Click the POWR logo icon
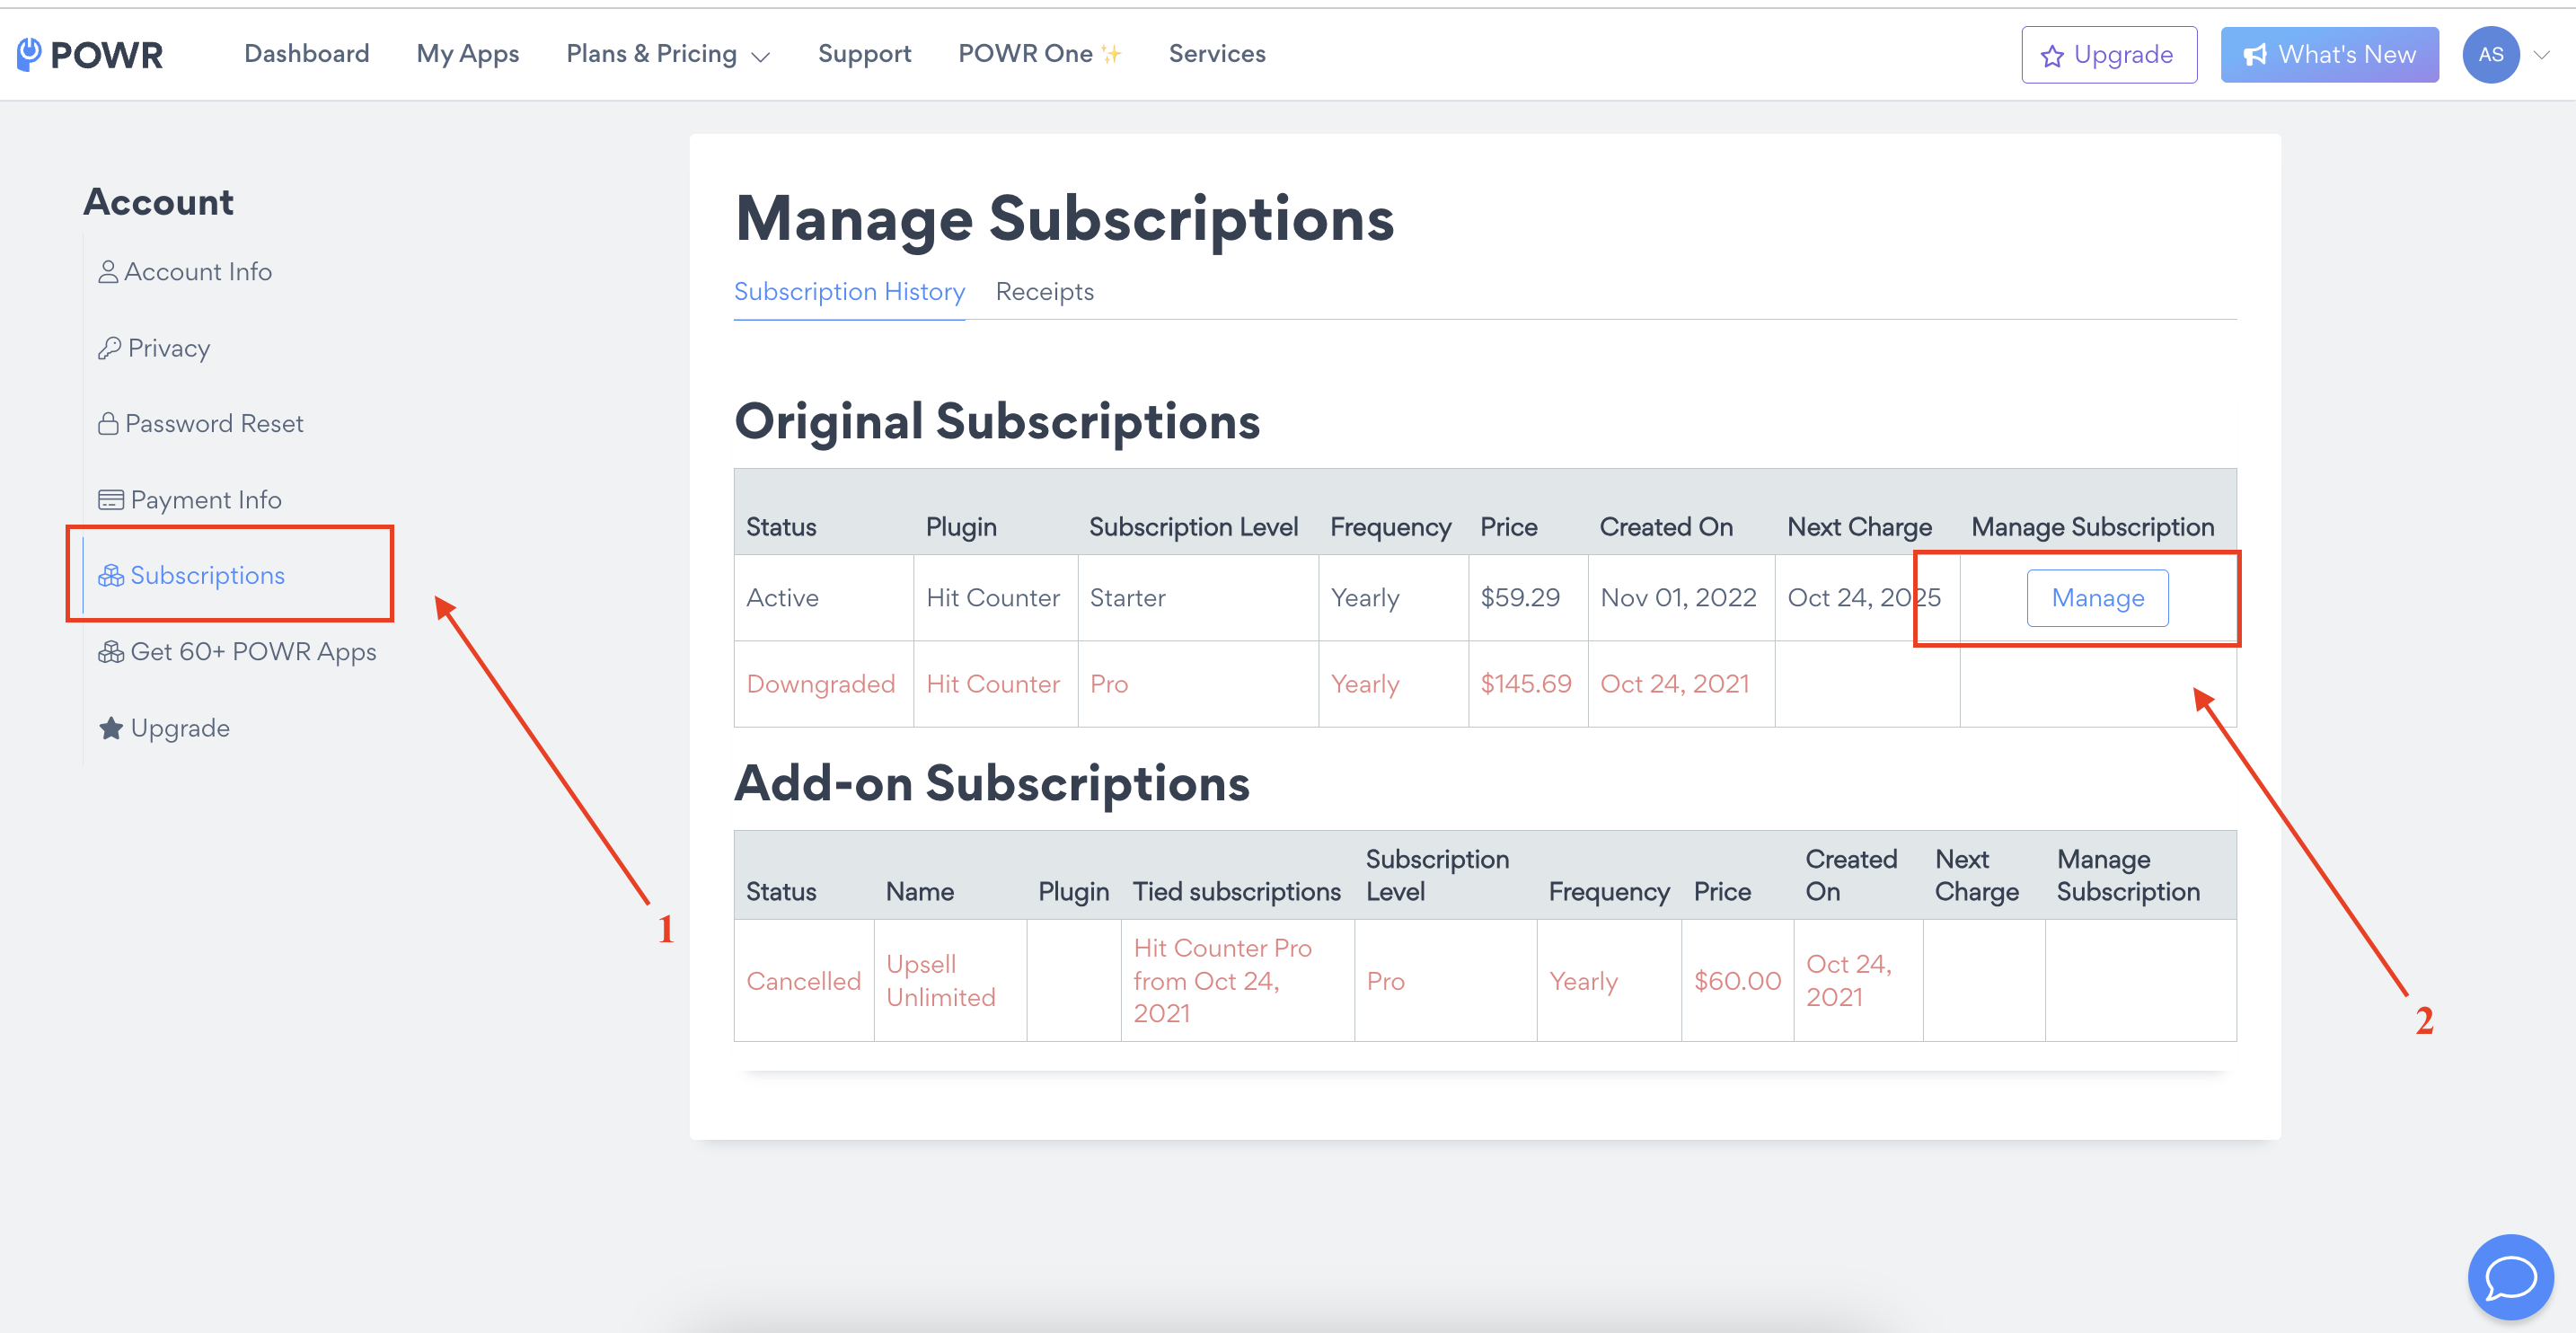The width and height of the screenshot is (2576, 1333). tap(29, 54)
